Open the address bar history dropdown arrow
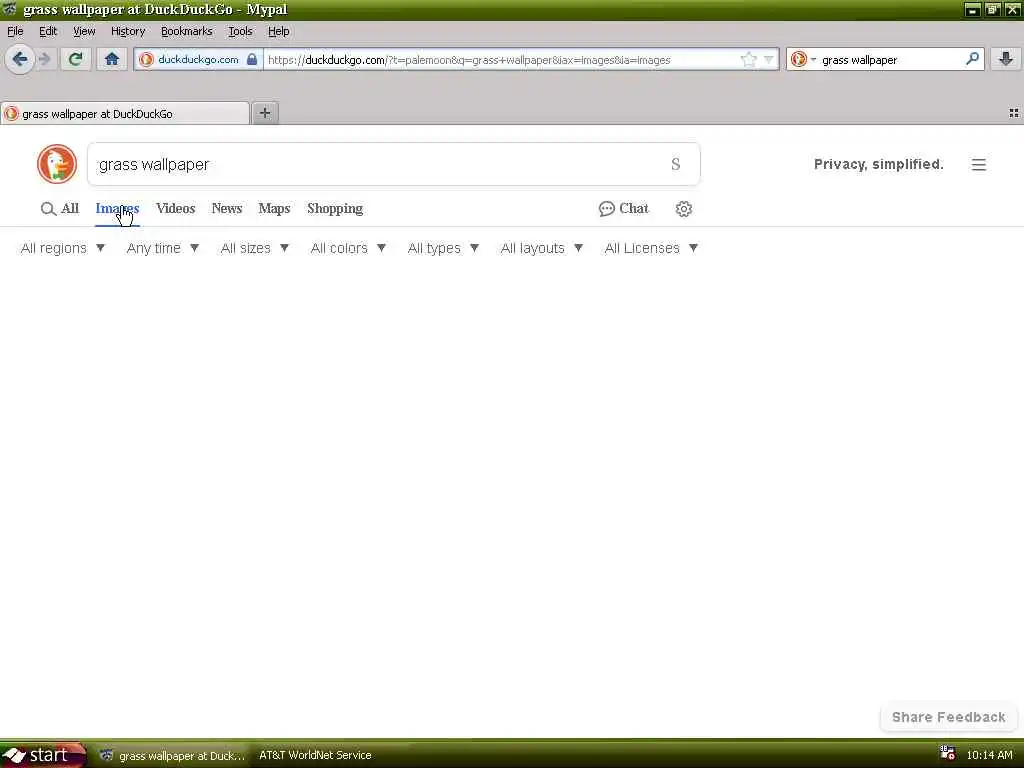The image size is (1024, 768). (x=769, y=59)
